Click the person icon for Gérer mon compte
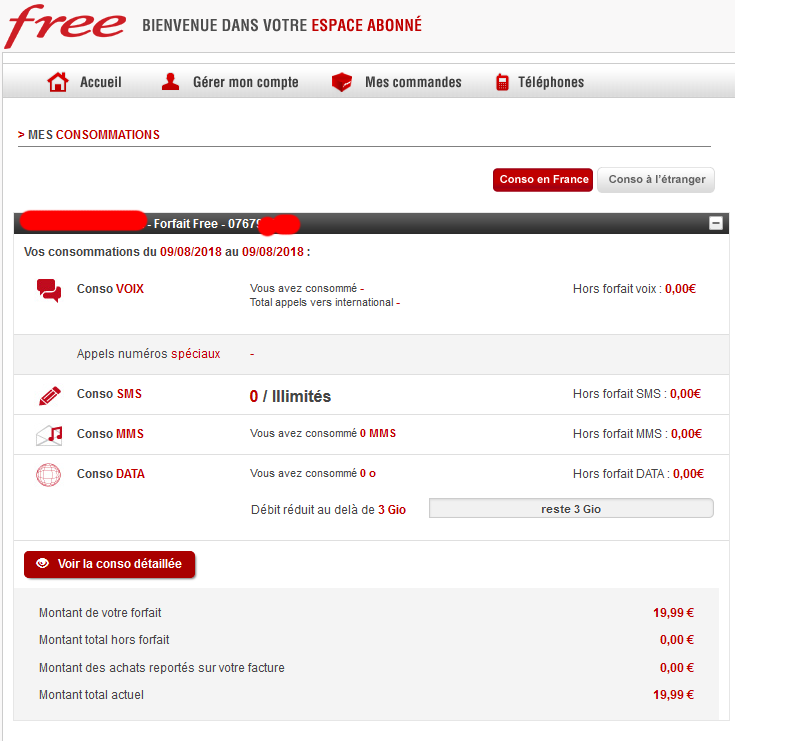 pos(171,82)
